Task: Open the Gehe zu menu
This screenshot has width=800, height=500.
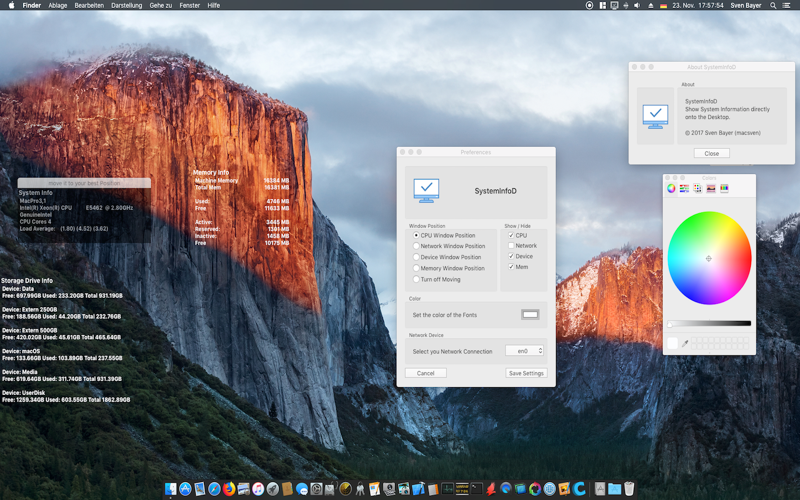Action: pos(161,5)
